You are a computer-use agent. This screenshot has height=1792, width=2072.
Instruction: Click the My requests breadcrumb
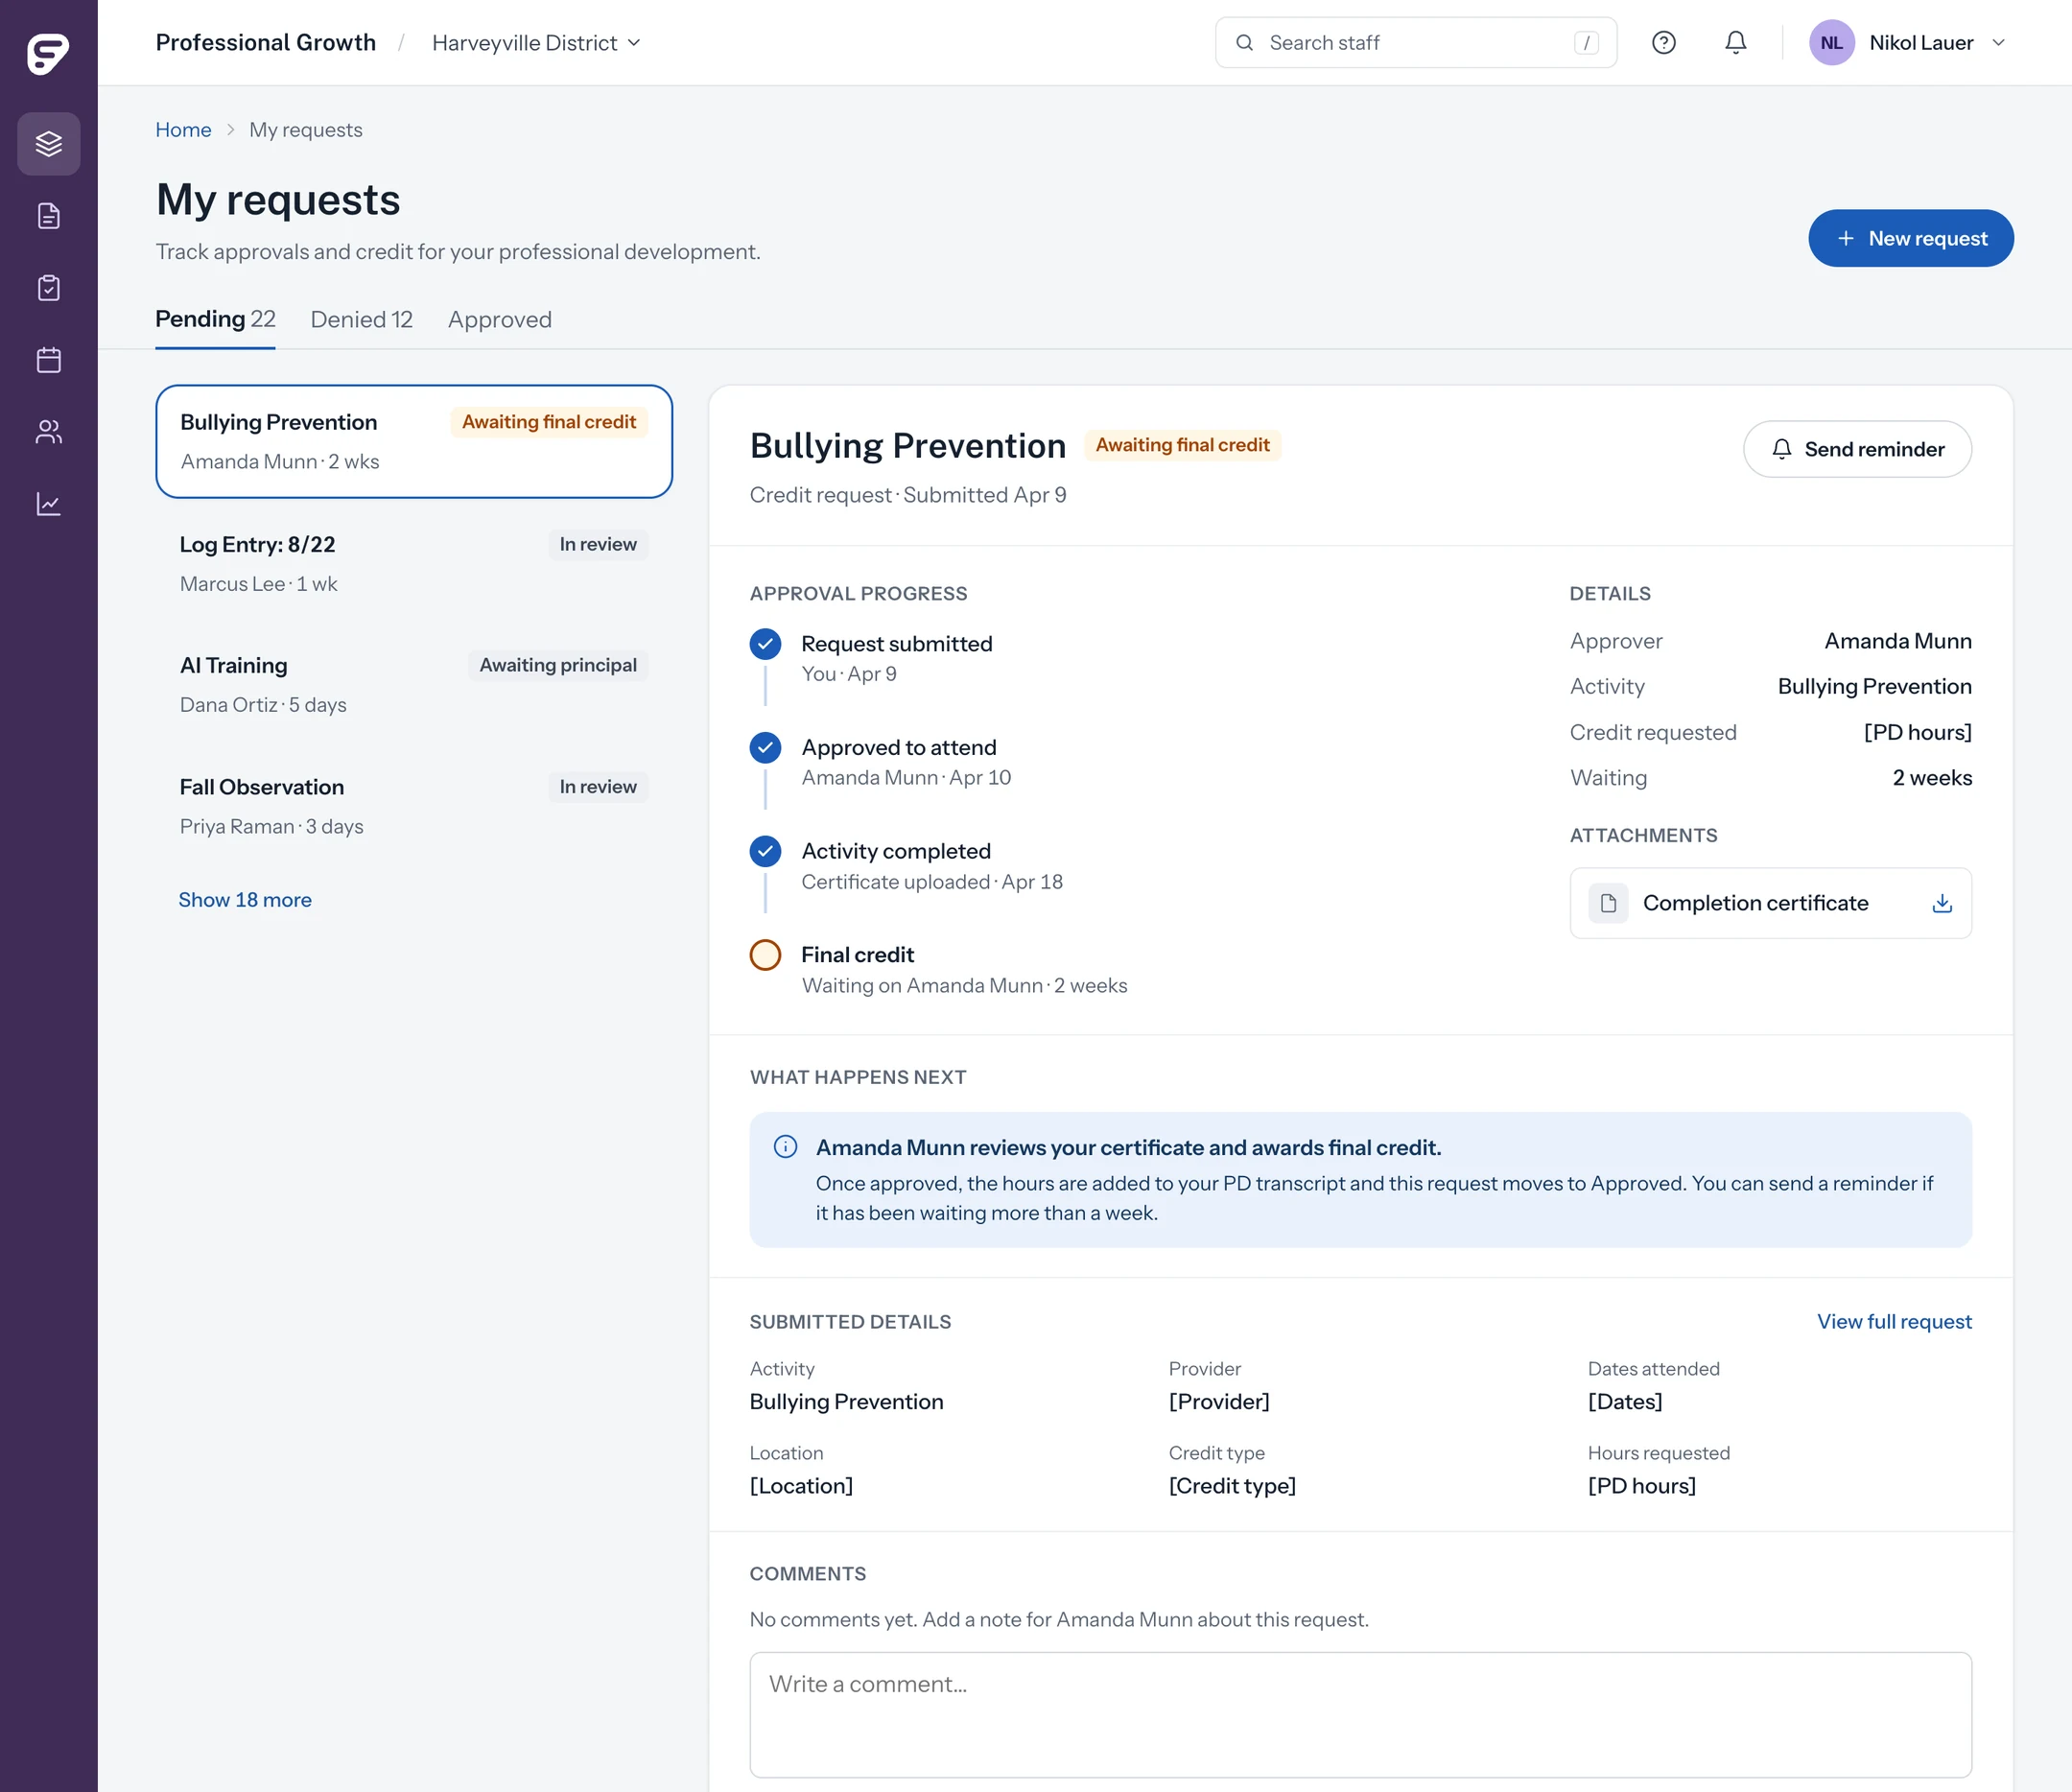tap(306, 130)
